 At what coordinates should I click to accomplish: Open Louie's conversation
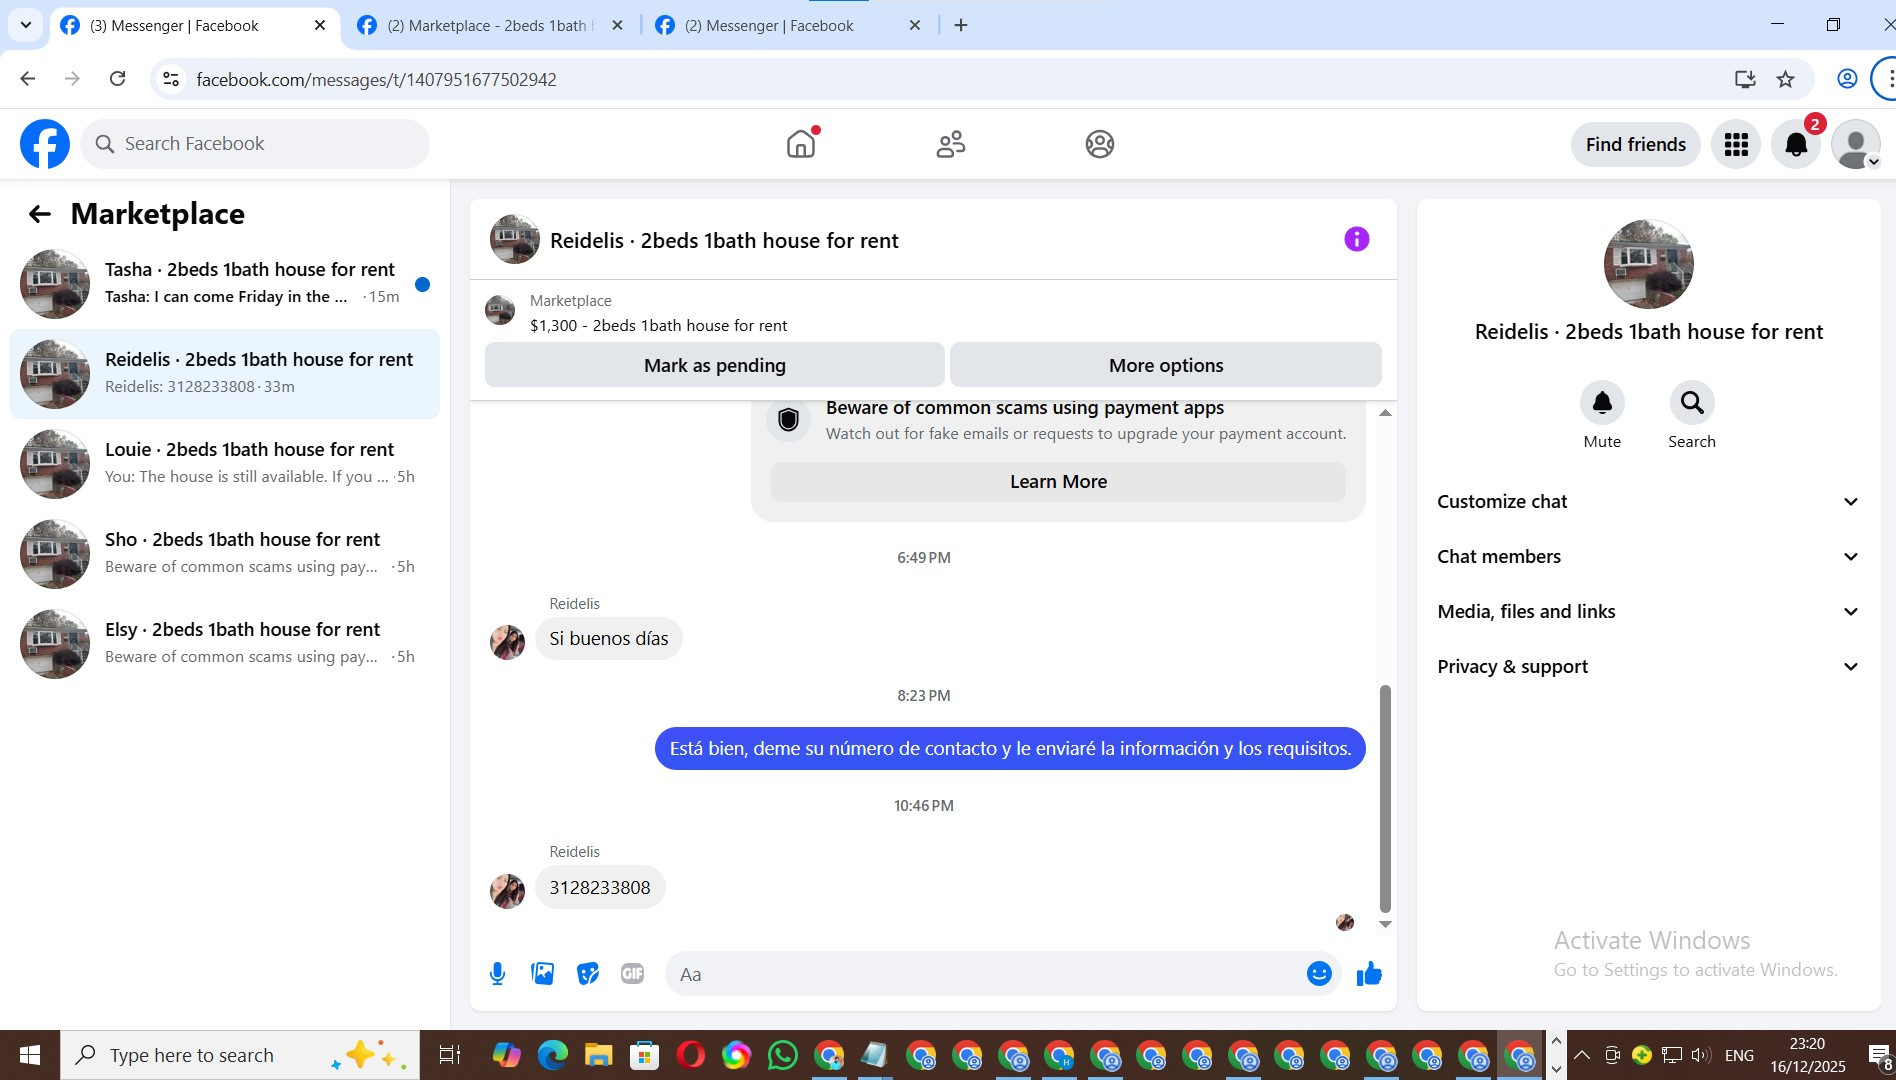click(225, 463)
